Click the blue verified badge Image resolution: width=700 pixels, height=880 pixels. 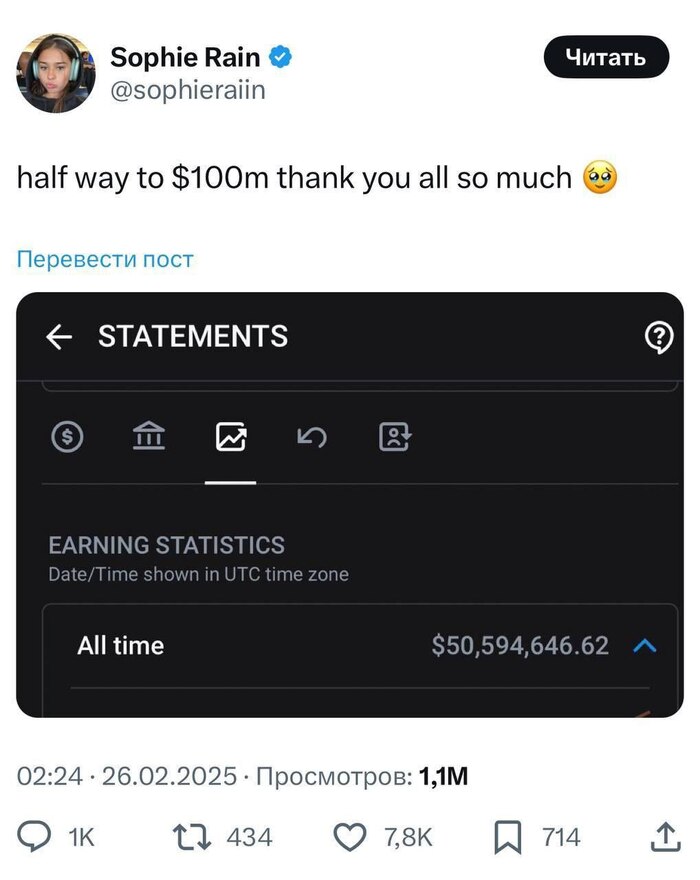281,58
